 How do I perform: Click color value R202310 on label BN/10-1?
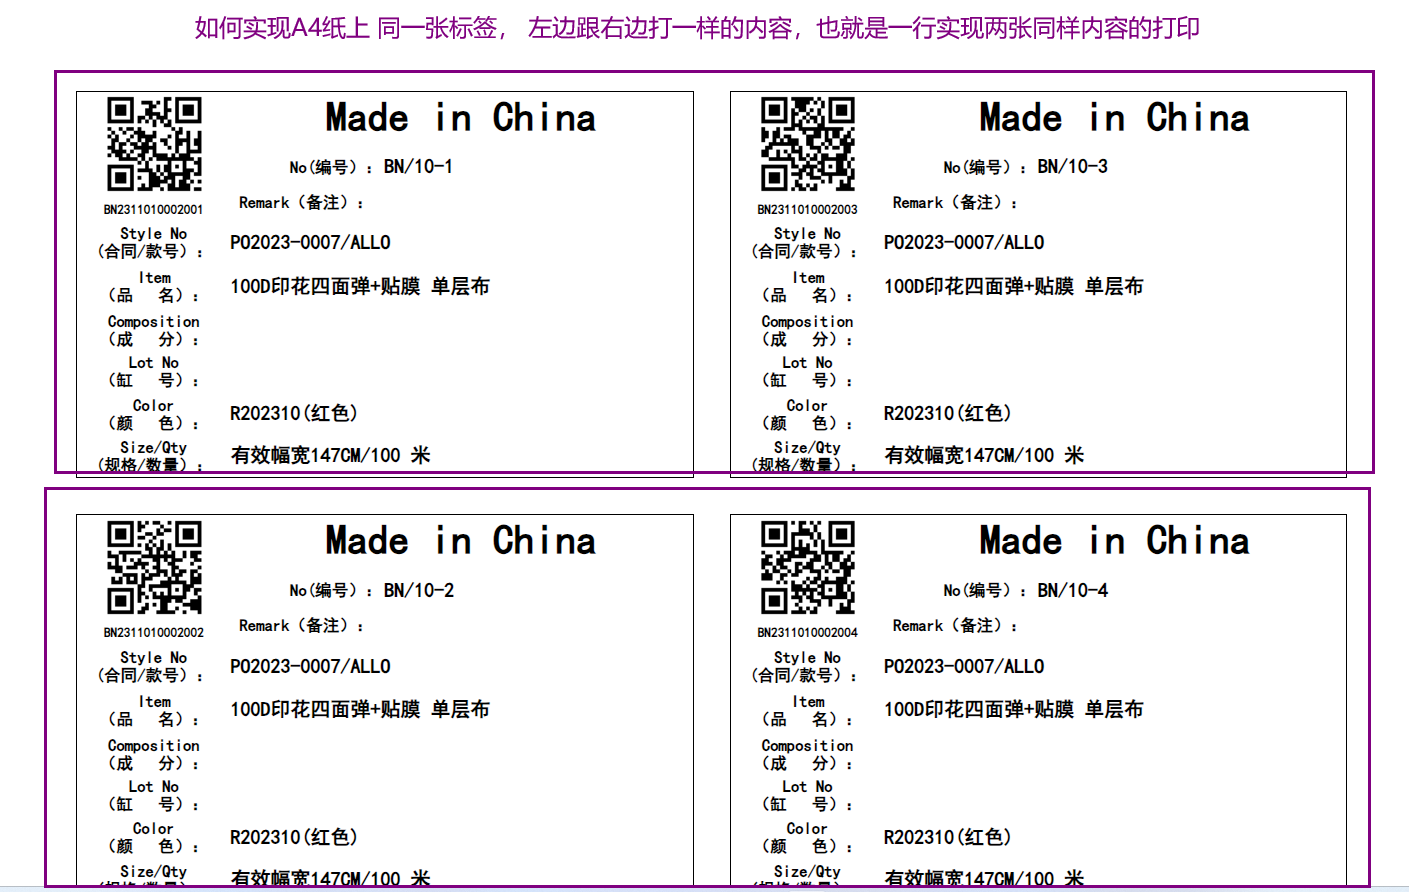(x=294, y=414)
